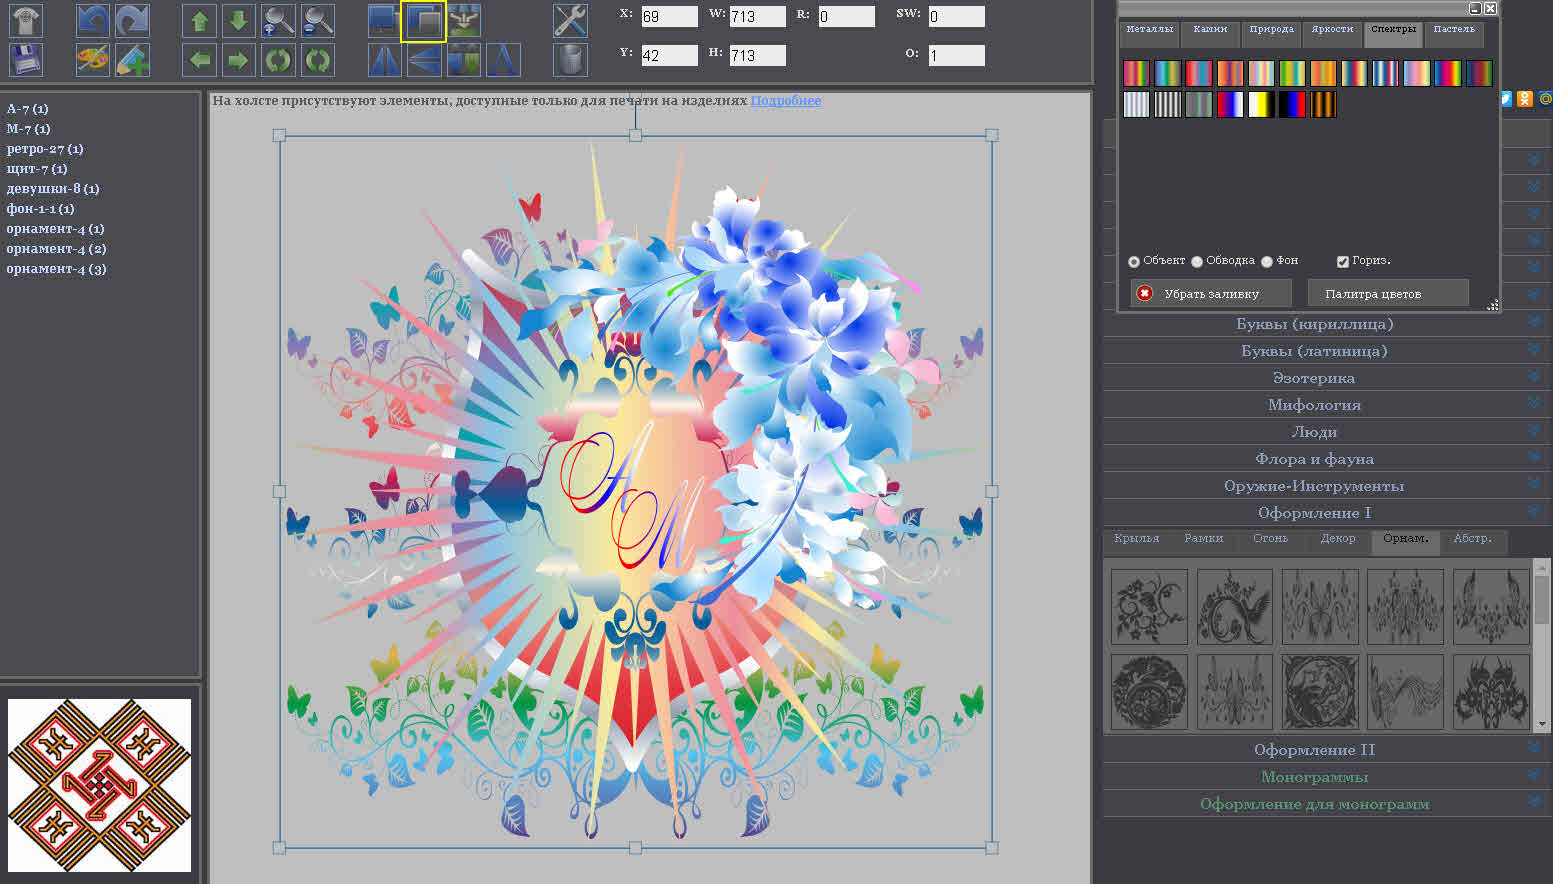
Task: Open the Подробнее link
Action: point(785,101)
